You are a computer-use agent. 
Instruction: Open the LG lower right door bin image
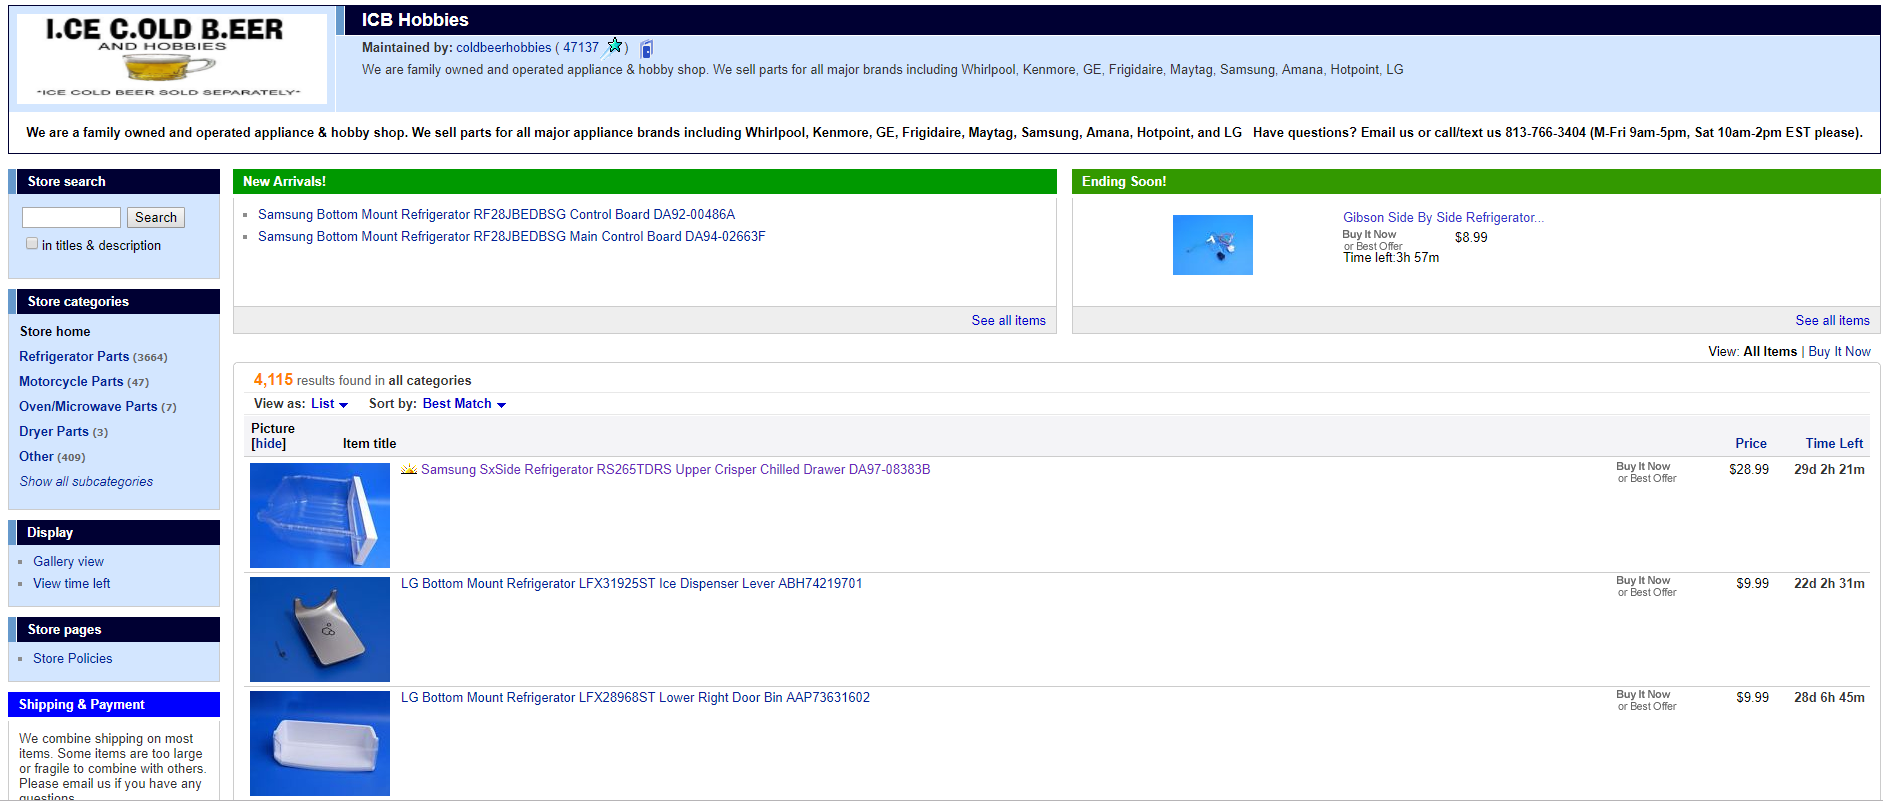click(x=320, y=744)
